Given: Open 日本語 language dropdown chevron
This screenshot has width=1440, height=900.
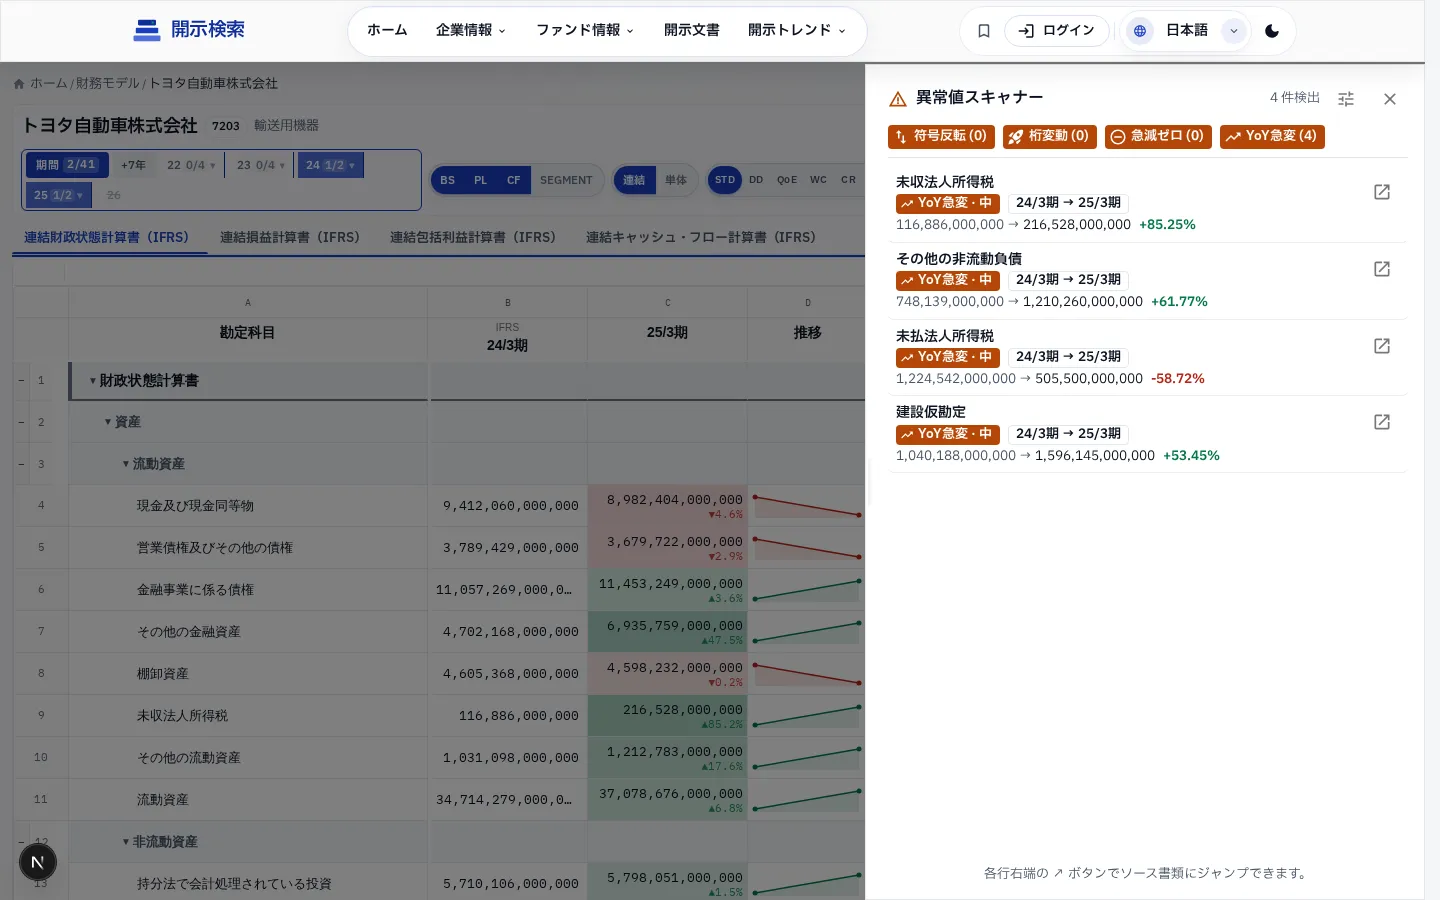Looking at the screenshot, I should [x=1234, y=31].
